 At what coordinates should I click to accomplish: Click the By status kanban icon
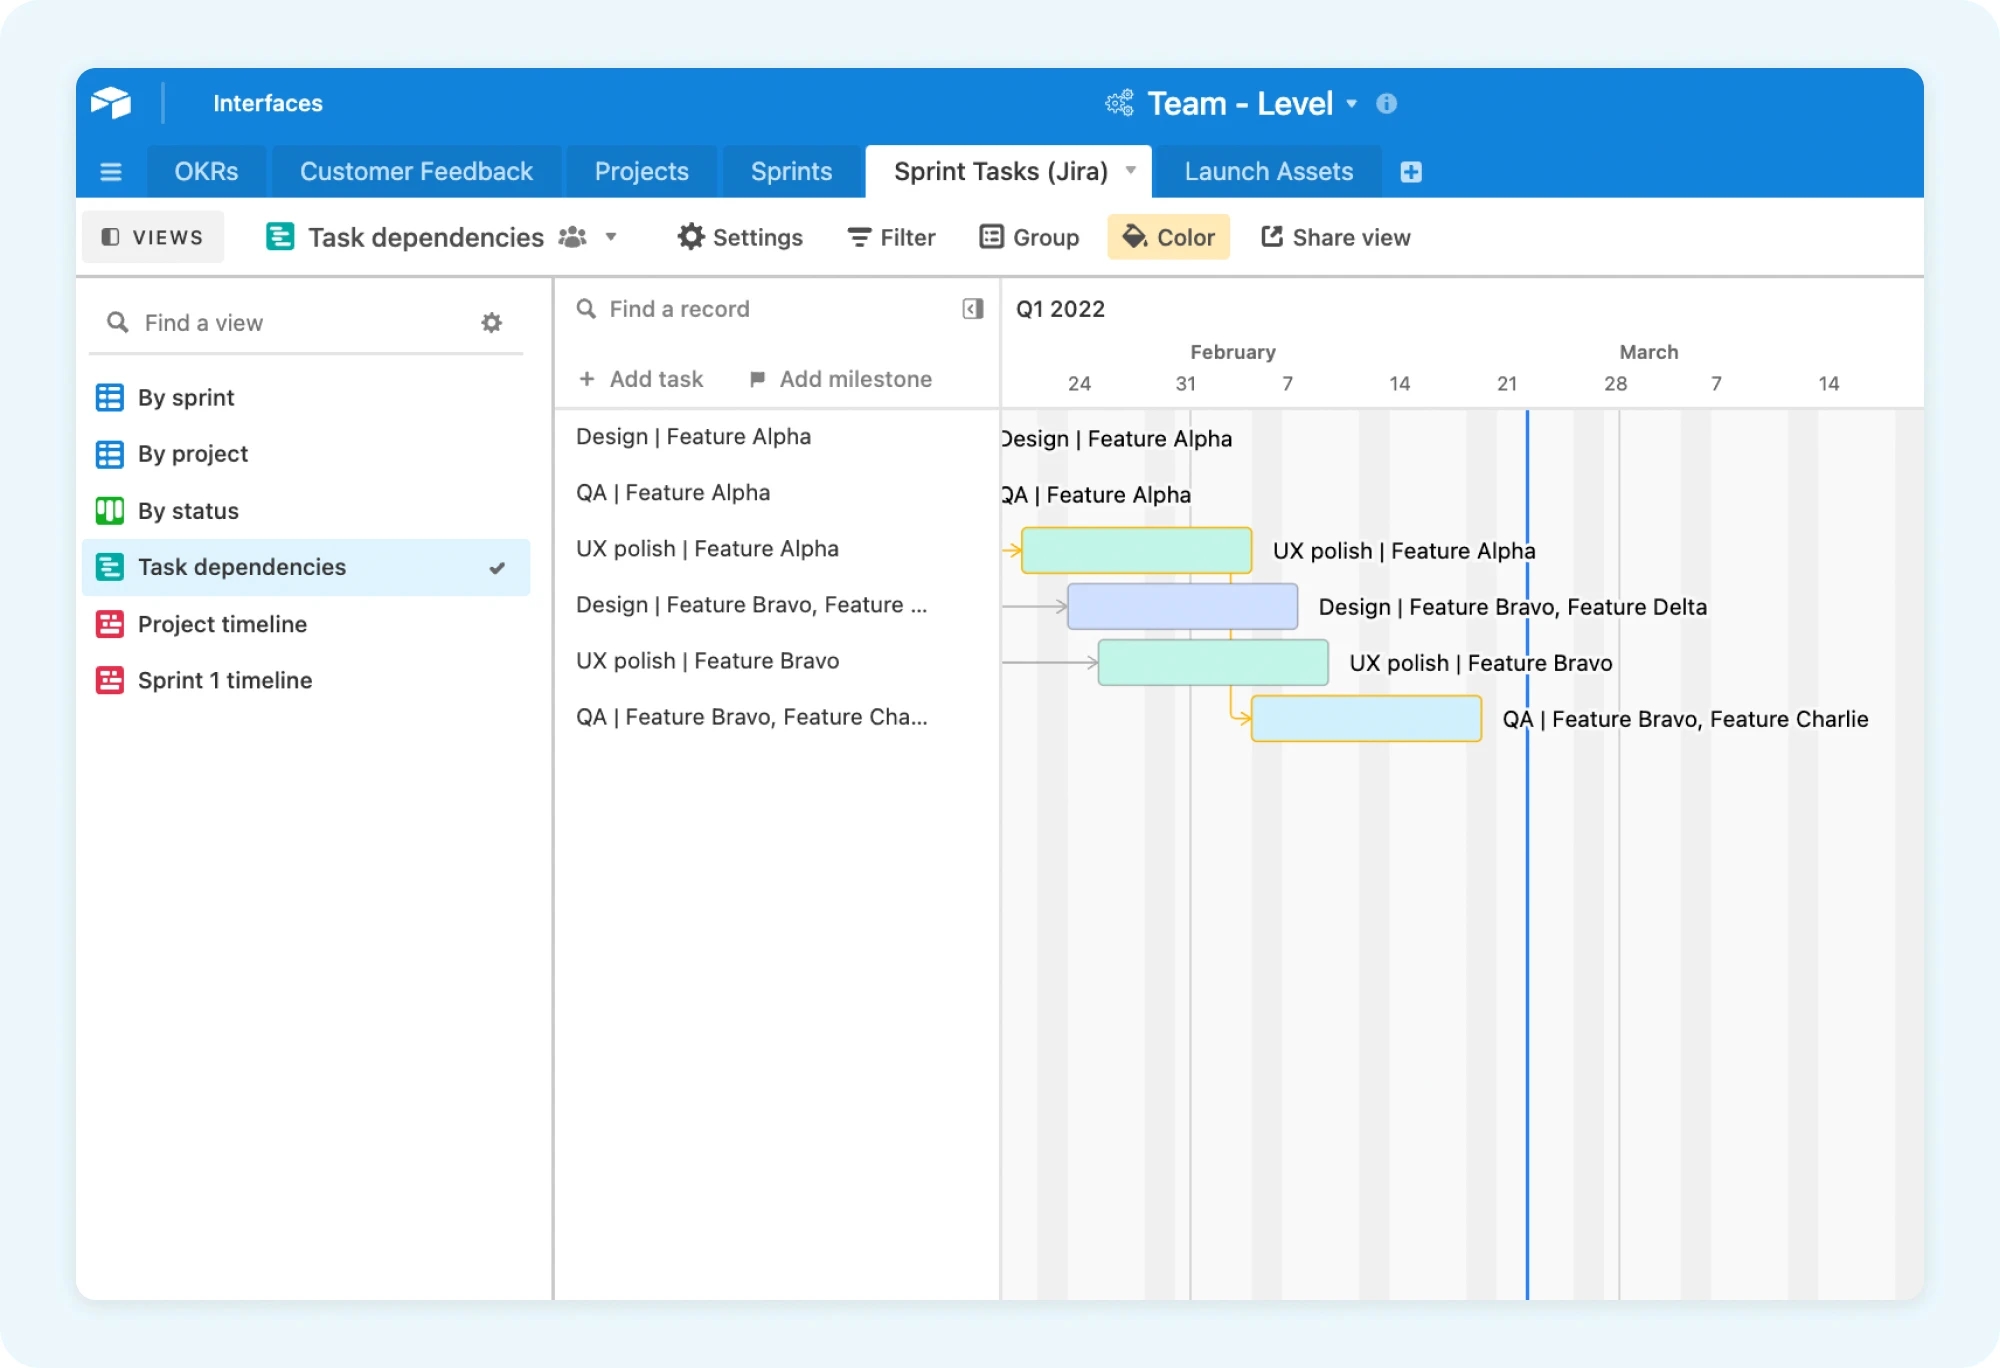coord(110,511)
